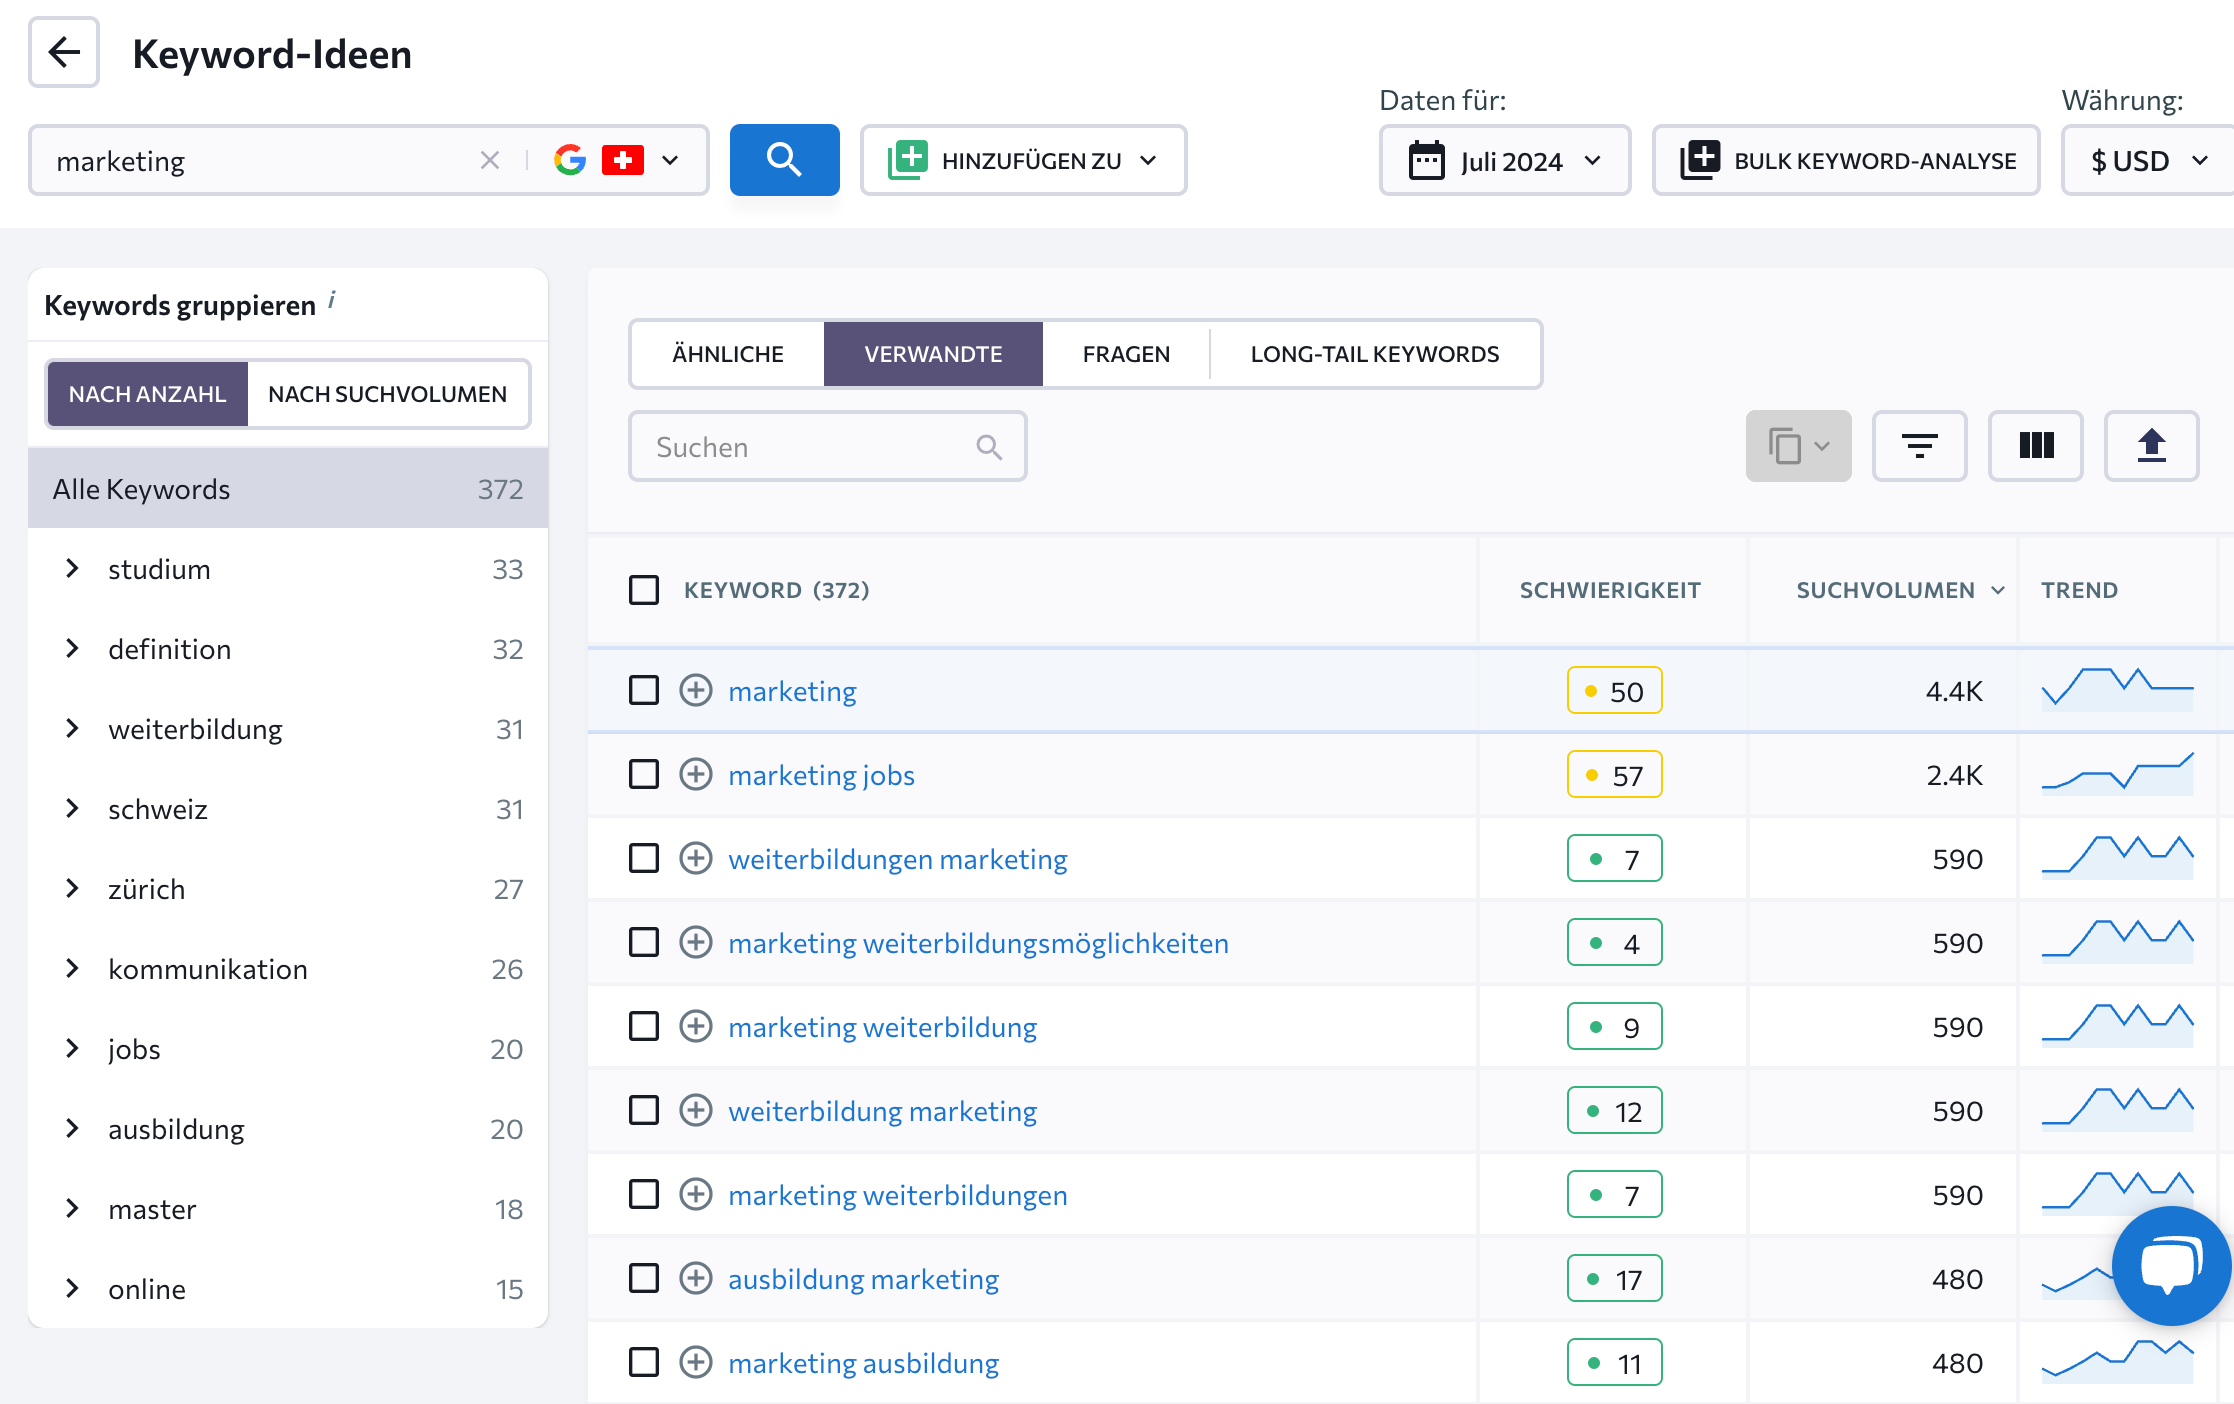This screenshot has height=1404, width=2234.
Task: Open marketing weiterbildungsmöglichkeiten link
Action: pyautogui.click(x=978, y=943)
